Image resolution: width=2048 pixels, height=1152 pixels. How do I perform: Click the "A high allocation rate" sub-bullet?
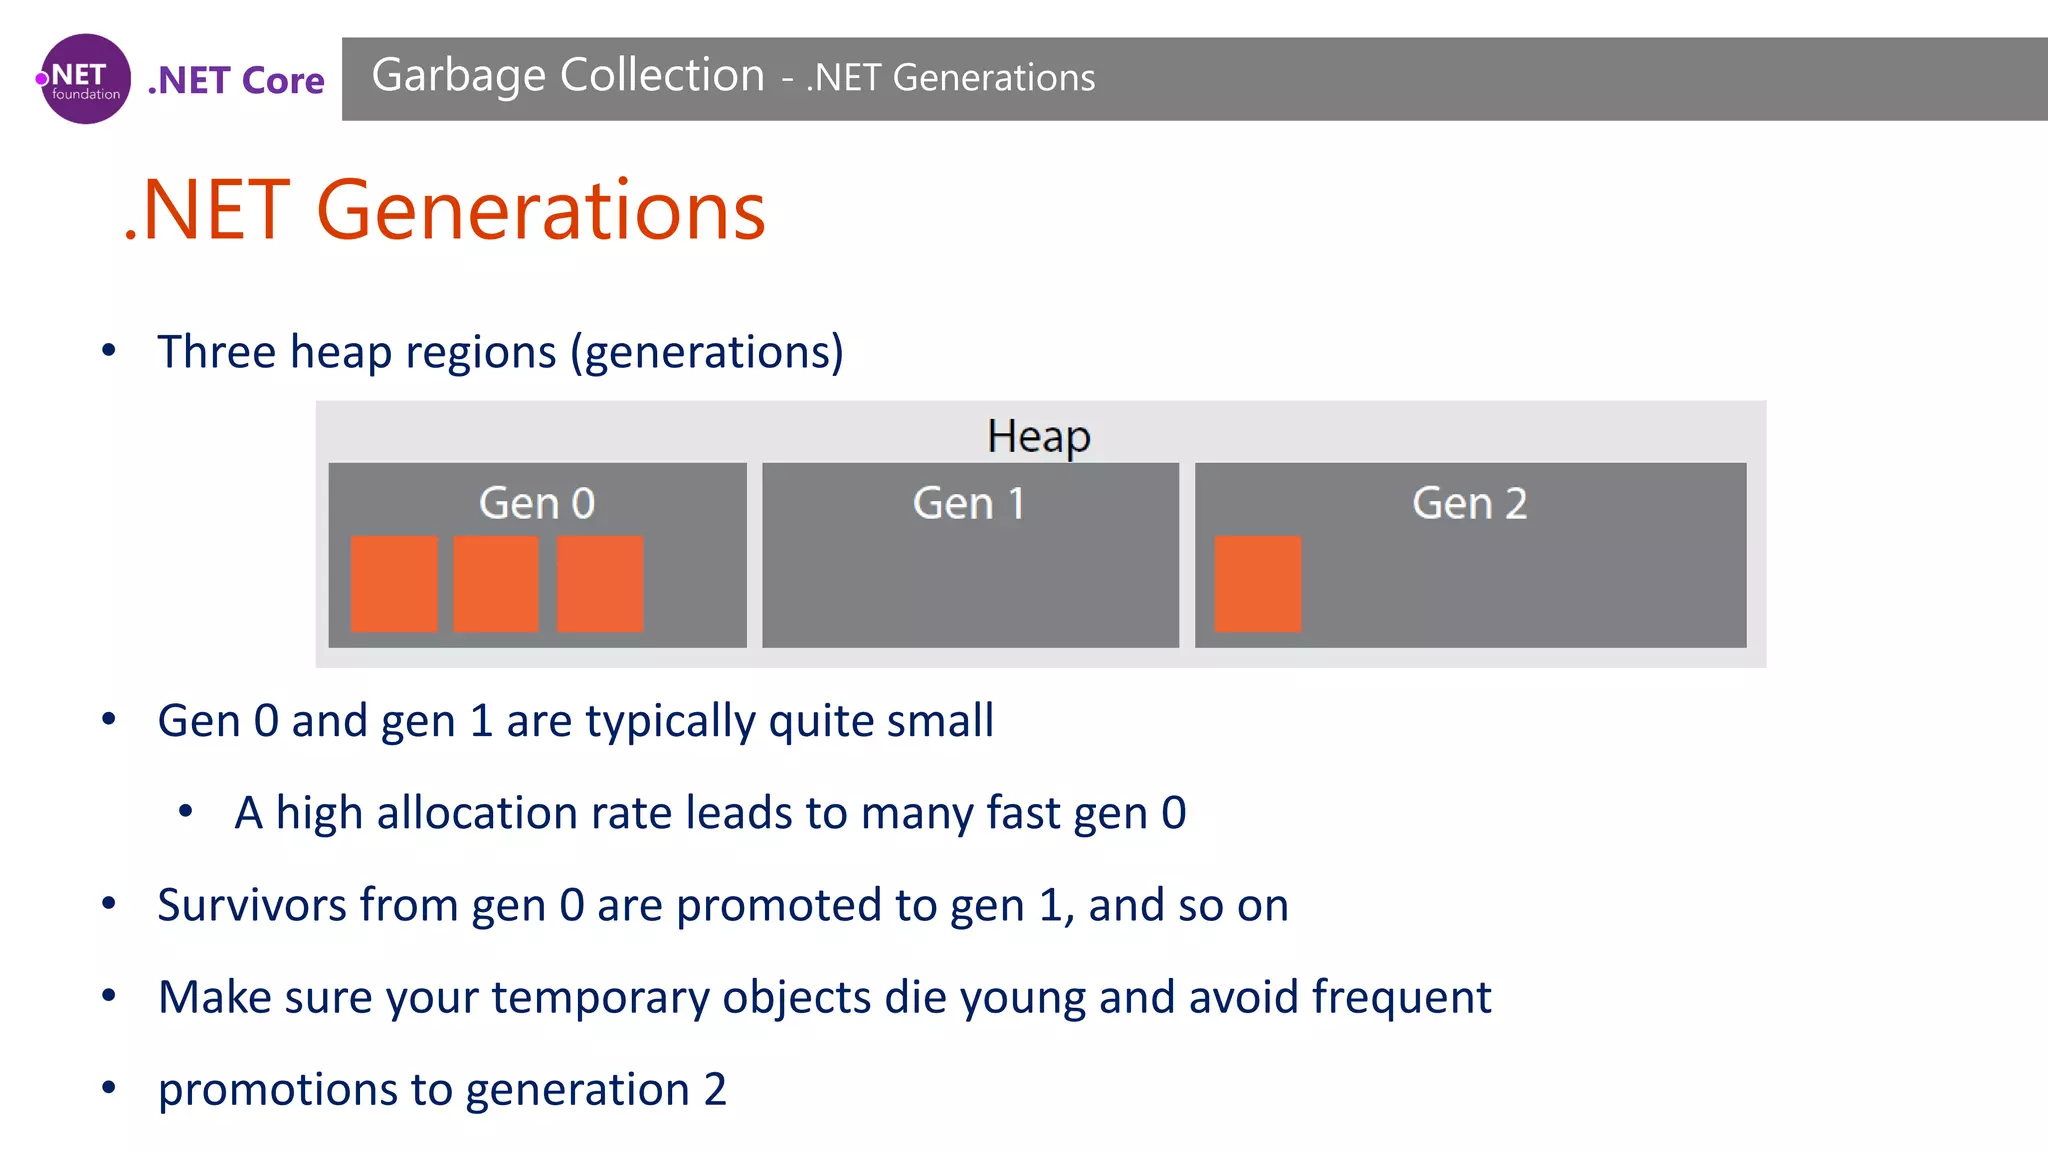click(x=710, y=813)
